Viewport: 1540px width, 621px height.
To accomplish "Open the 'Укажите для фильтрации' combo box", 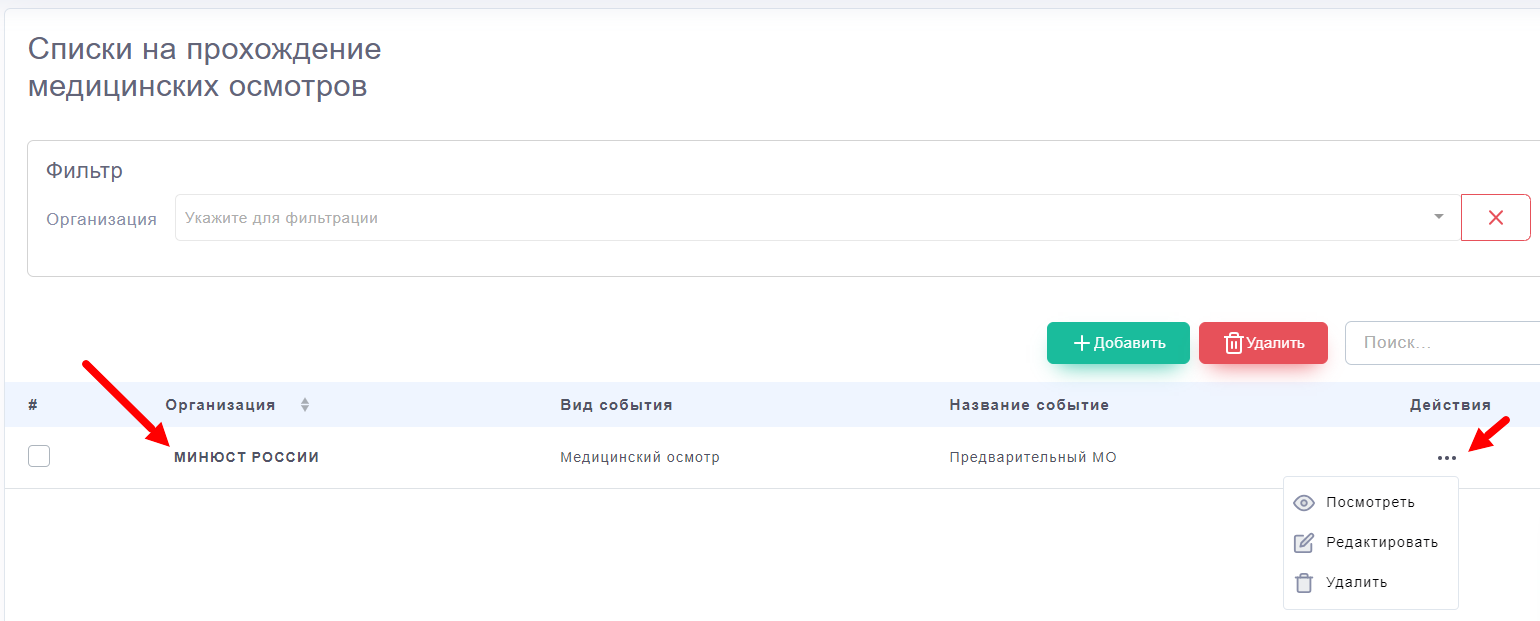I will [800, 218].
